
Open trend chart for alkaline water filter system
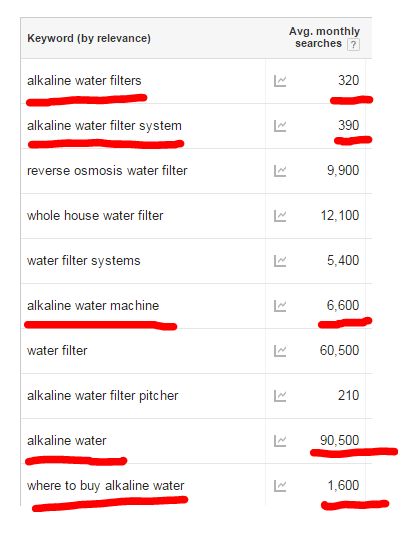[280, 126]
